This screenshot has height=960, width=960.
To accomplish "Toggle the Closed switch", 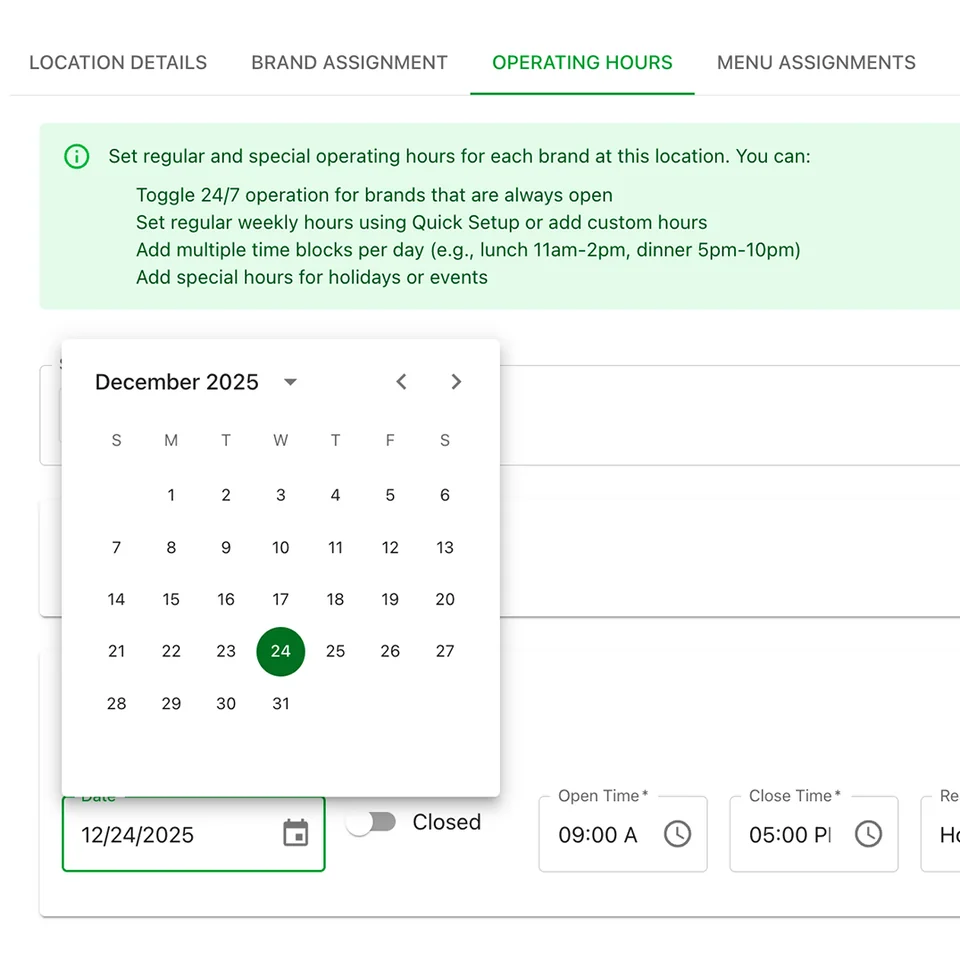I will (x=371, y=822).
